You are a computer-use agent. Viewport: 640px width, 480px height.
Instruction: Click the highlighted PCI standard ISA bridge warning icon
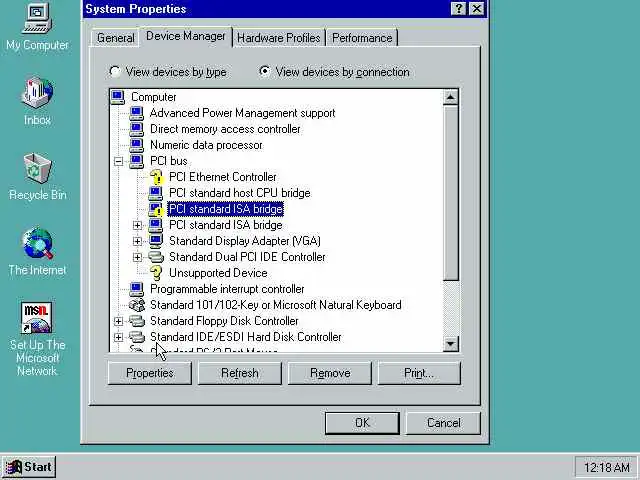pyautogui.click(x=156, y=209)
